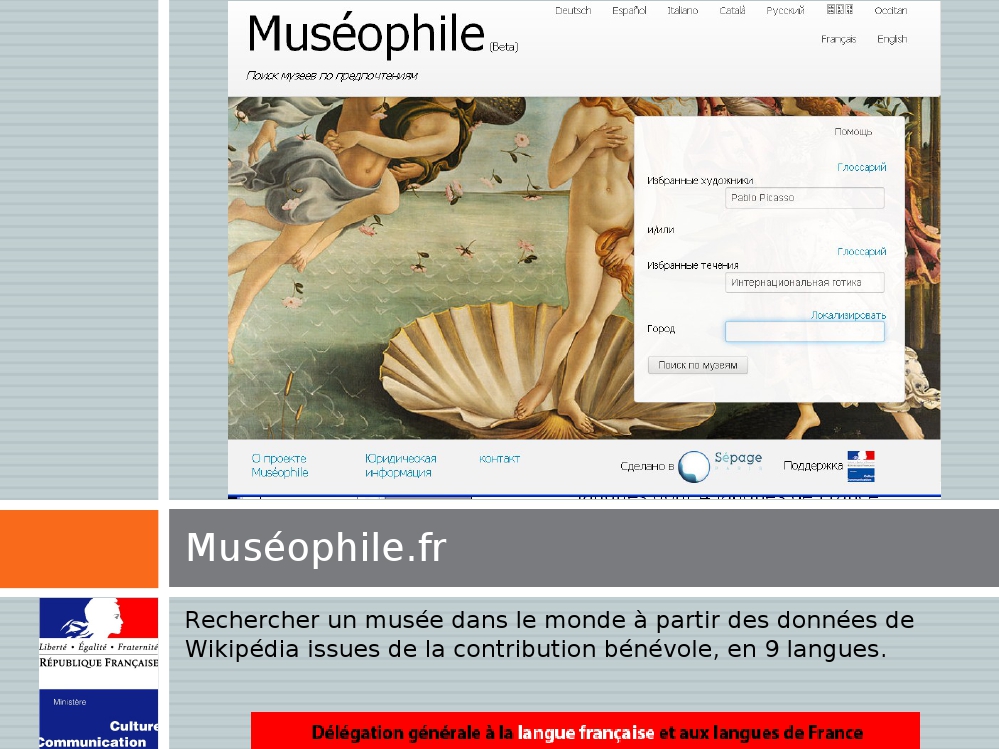Click the Интернациональная готика movement field
This screenshot has height=749, width=999.
point(804,283)
